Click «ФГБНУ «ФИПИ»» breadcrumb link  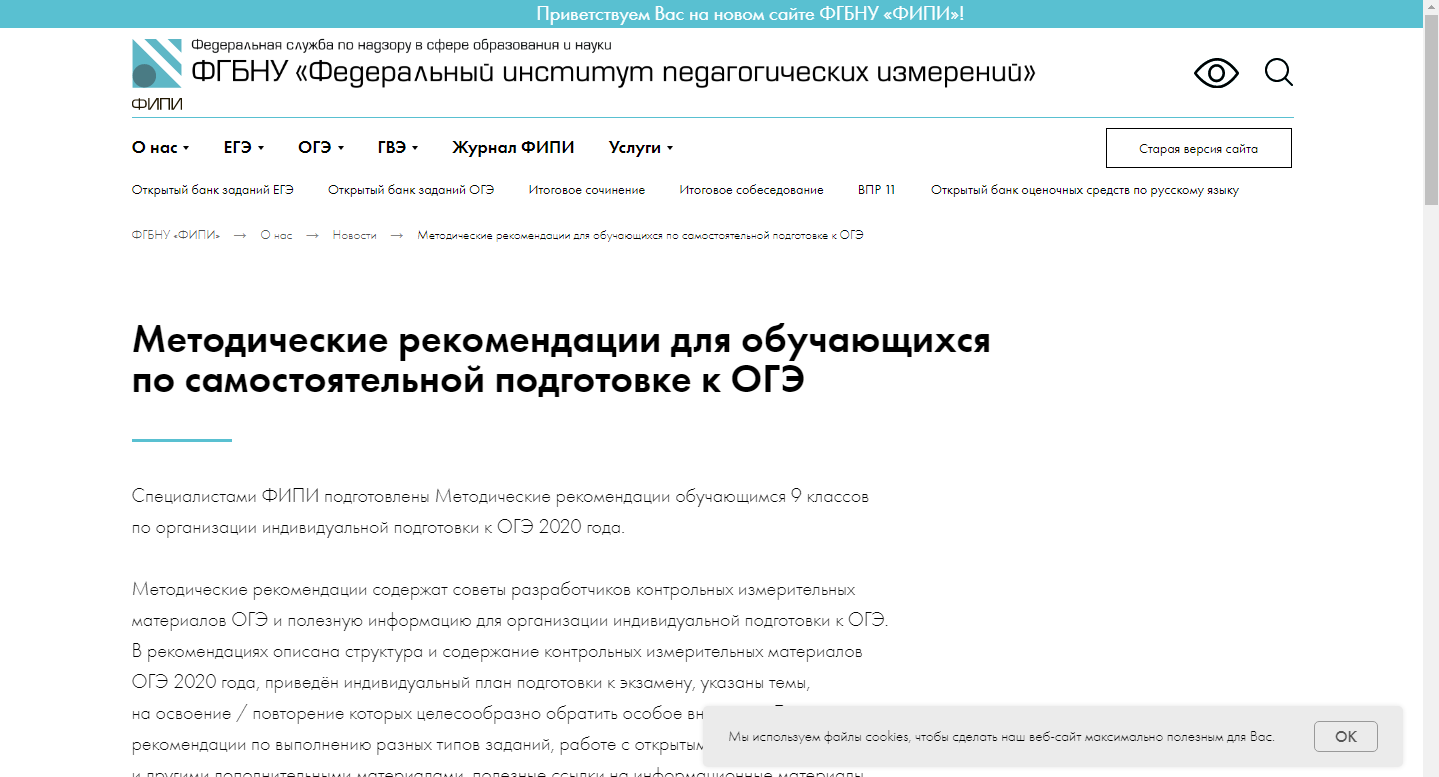(x=176, y=235)
